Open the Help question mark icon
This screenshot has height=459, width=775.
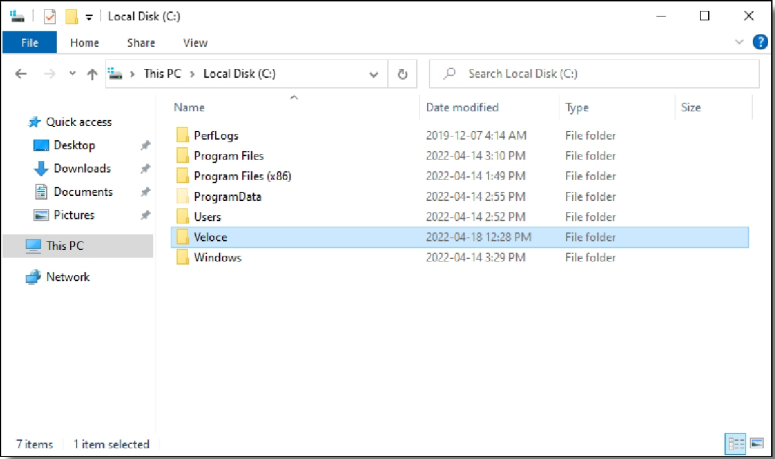758,42
